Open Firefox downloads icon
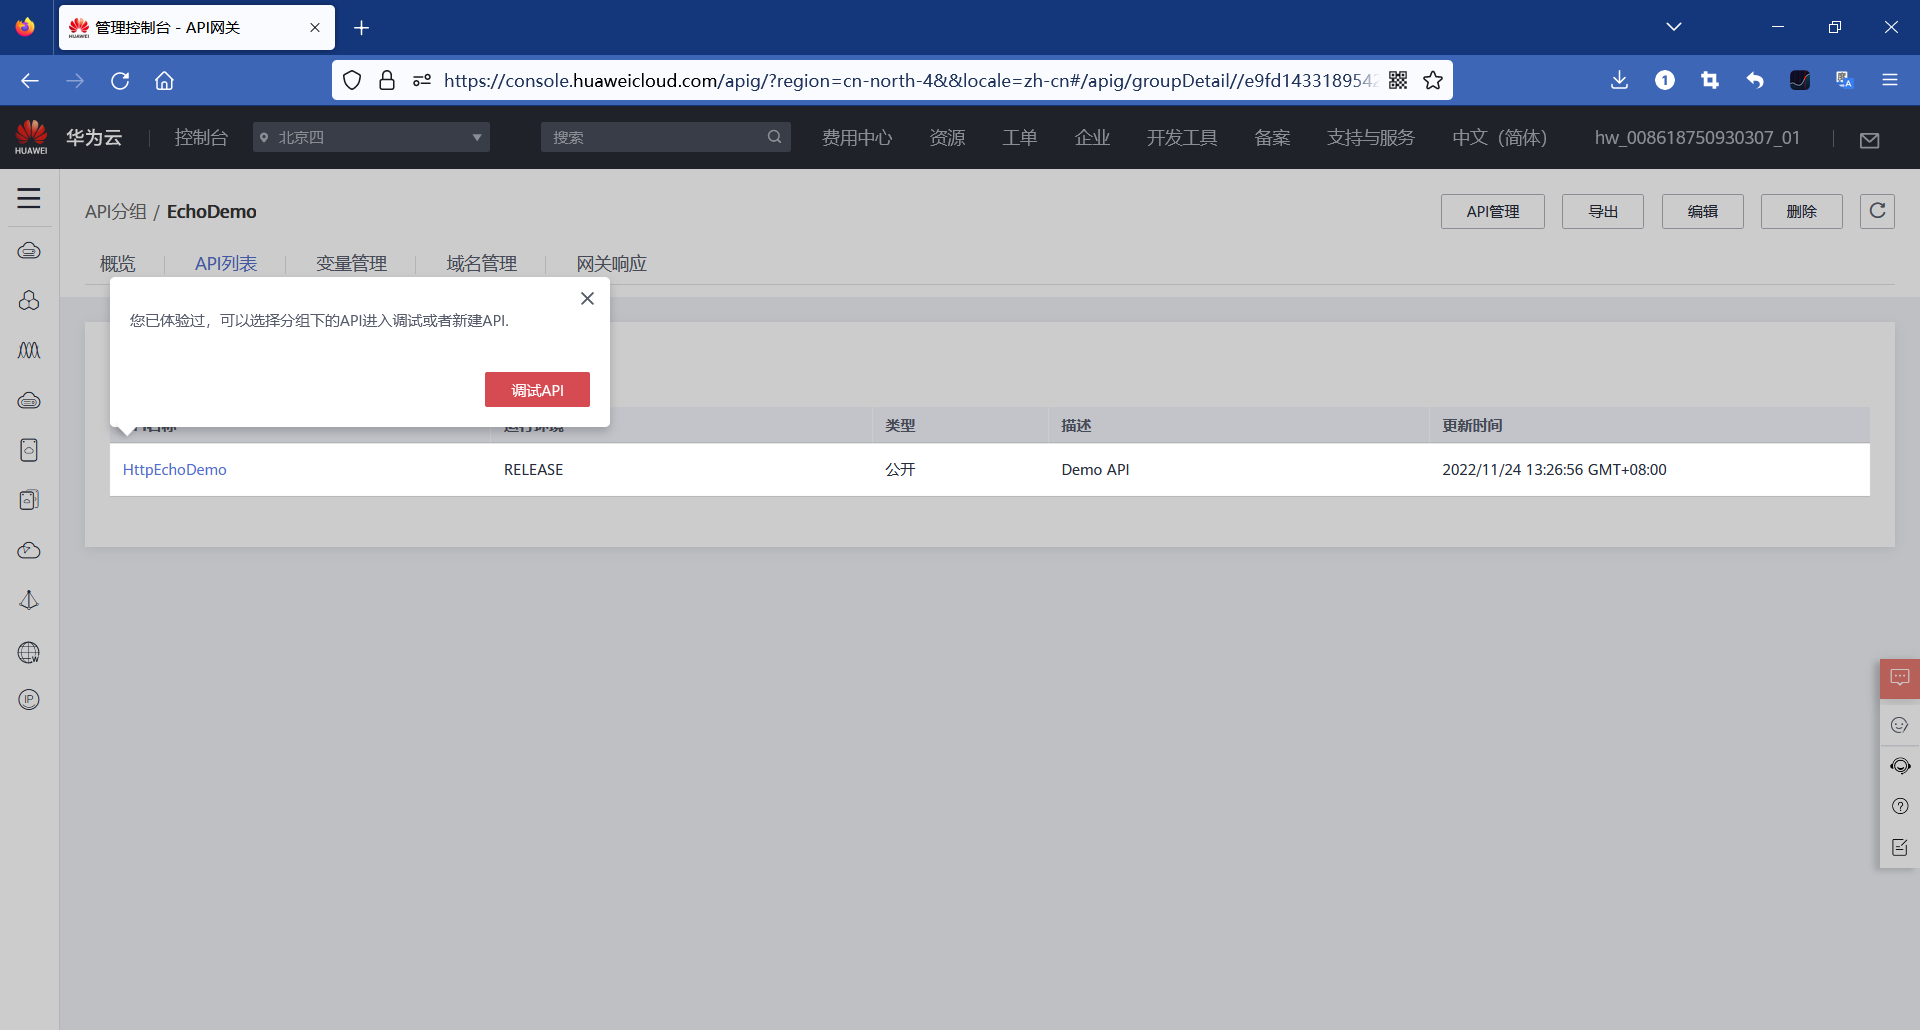The image size is (1920, 1030). pos(1619,80)
